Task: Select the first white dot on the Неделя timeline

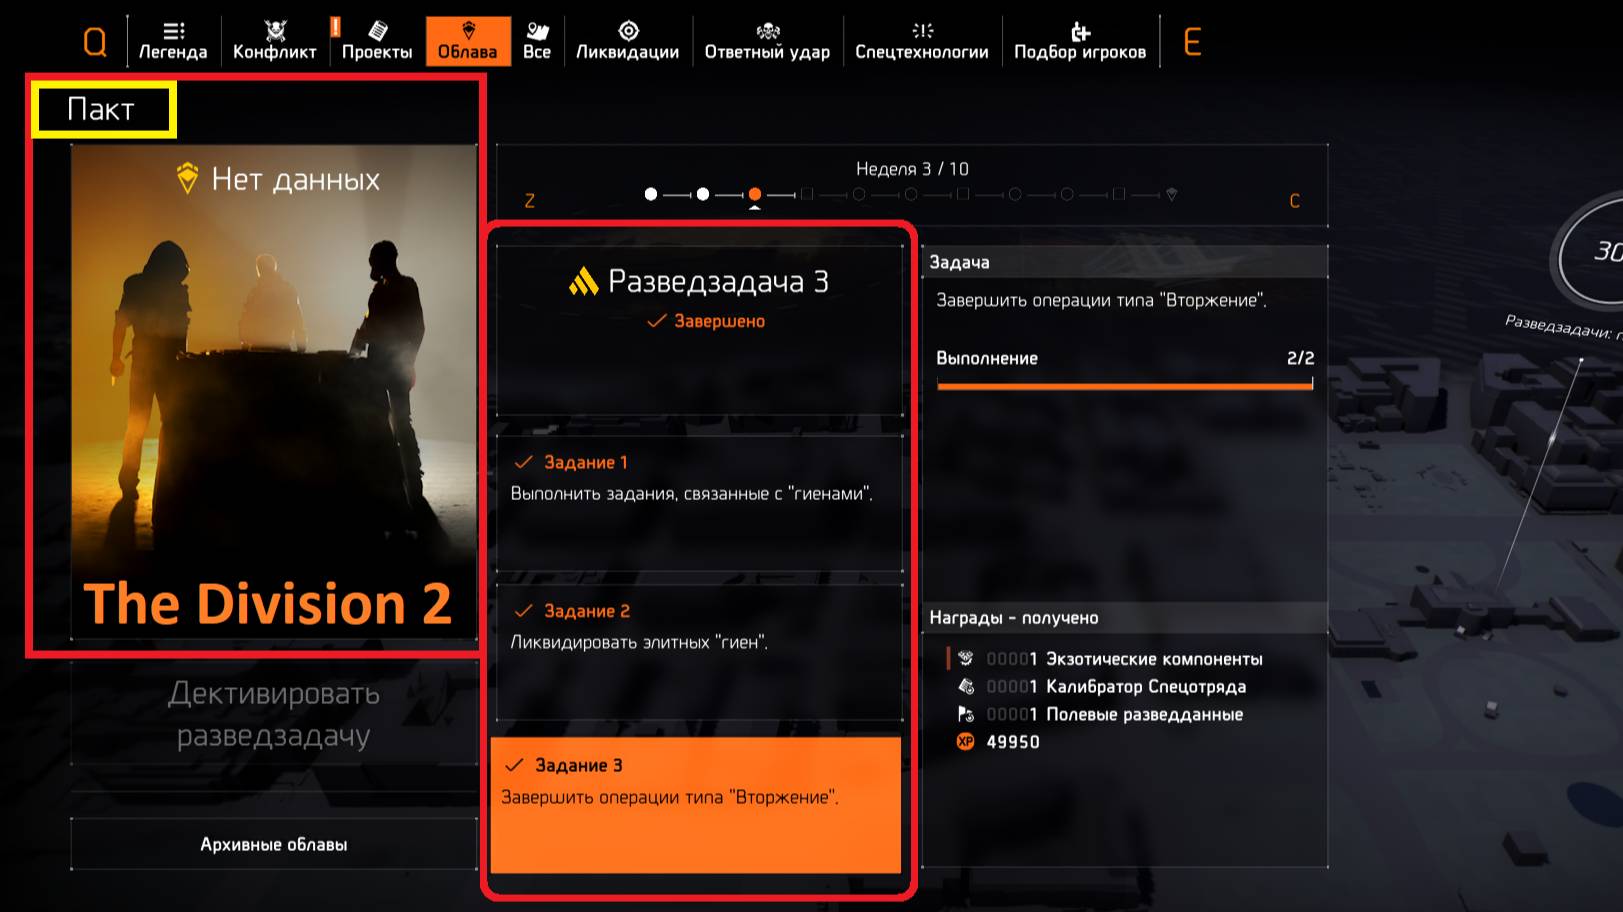Action: coord(652,194)
